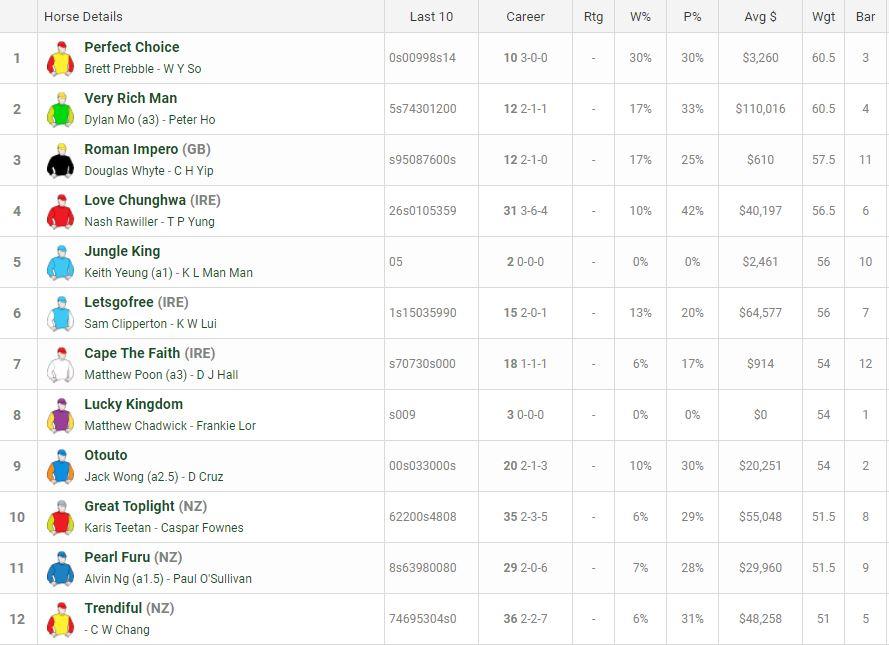Click Perfect Choice's yellow and red jockey silks
The width and height of the screenshot is (889, 645).
pyautogui.click(x=61, y=58)
